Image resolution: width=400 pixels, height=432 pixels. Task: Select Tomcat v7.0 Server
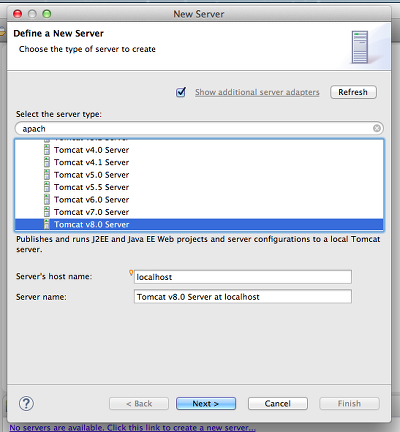pos(199,212)
